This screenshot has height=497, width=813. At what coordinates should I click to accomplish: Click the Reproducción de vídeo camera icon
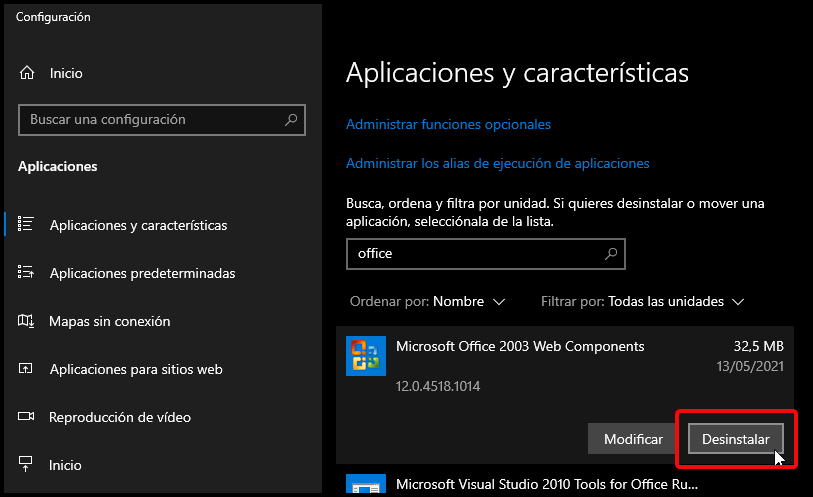(26, 416)
